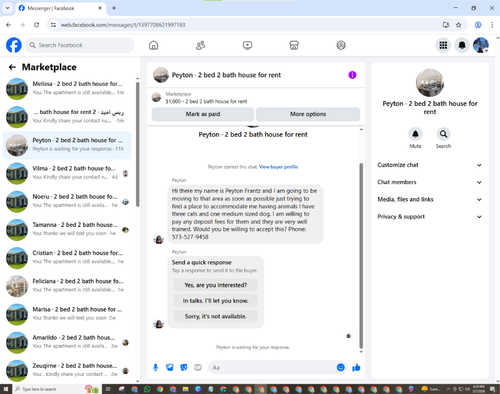500x394 pixels.
Task: Open a new browser tab
Action: [114, 8]
